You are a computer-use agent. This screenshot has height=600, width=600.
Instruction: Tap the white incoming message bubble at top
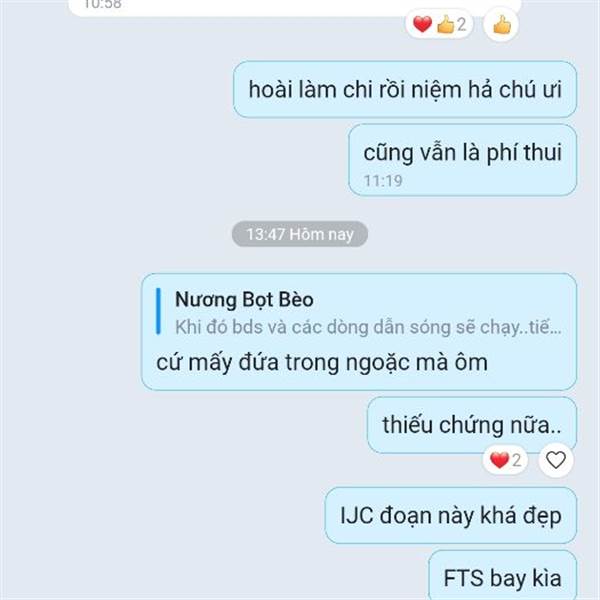click(x=295, y=8)
